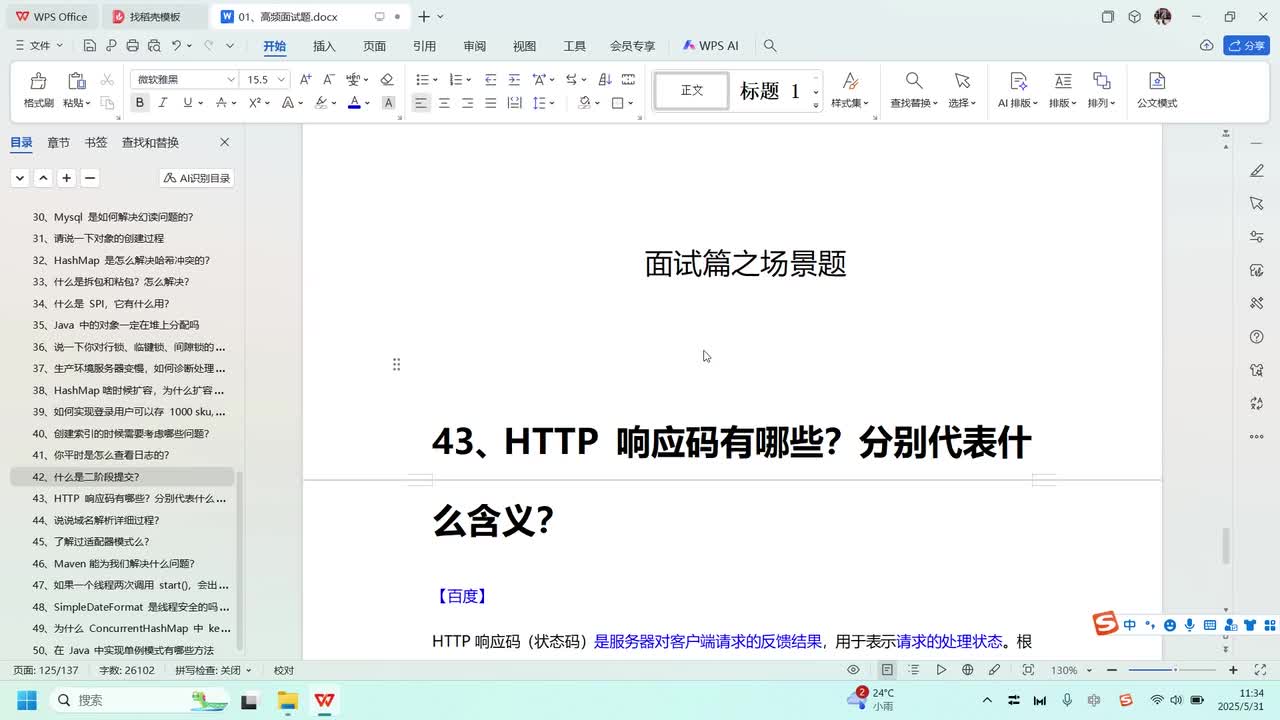The image size is (1280, 720).
Task: Open the font color picker with blue underline
Action: (x=354, y=103)
